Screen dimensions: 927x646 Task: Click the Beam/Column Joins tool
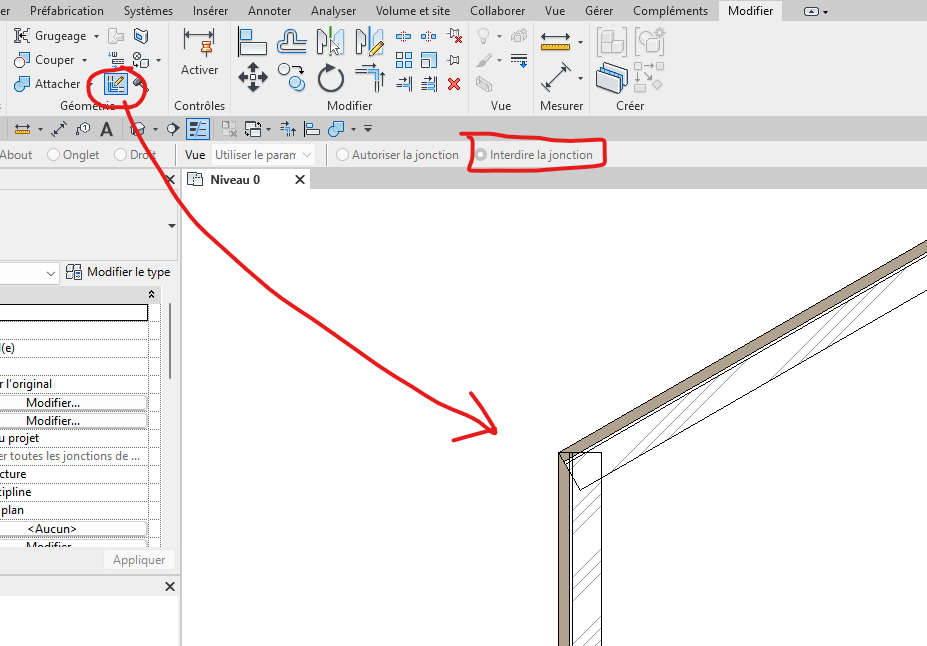click(x=117, y=60)
